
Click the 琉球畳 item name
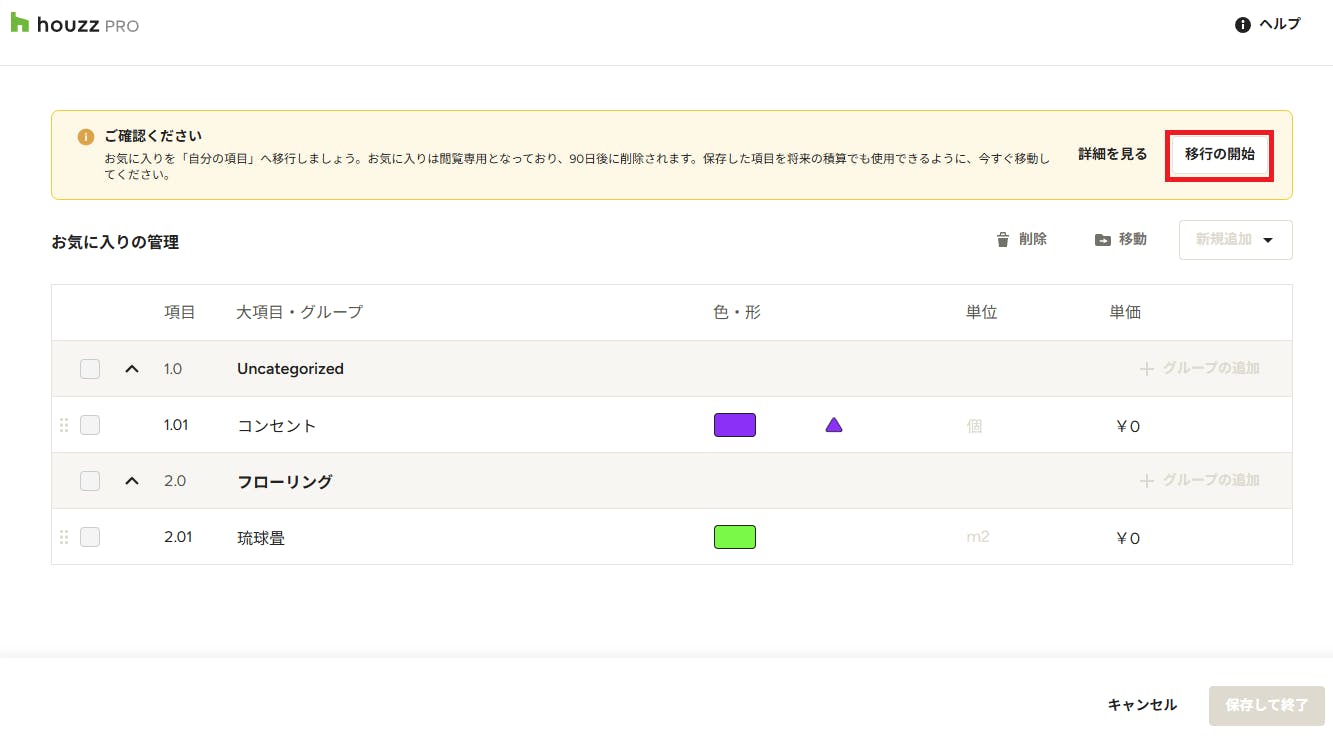[261, 538]
